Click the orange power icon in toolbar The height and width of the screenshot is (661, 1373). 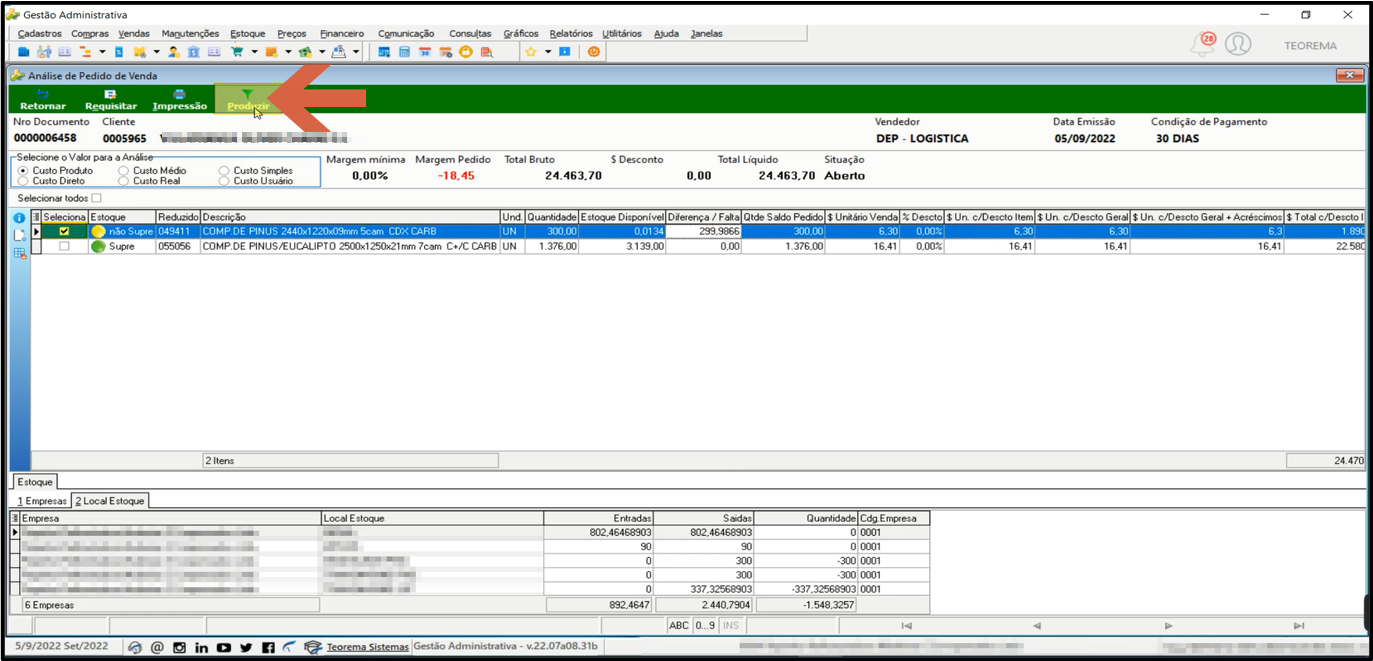594,51
